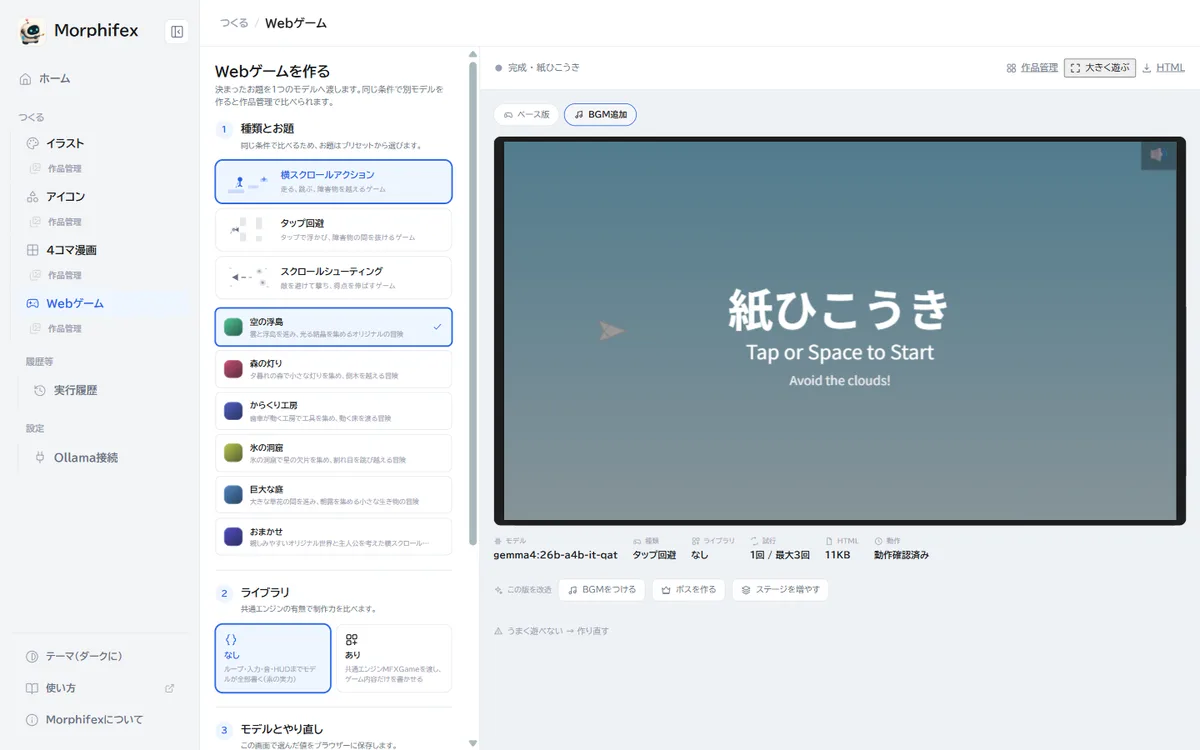
Task: Open 作品管理 under イラスト
Action: [64, 168]
